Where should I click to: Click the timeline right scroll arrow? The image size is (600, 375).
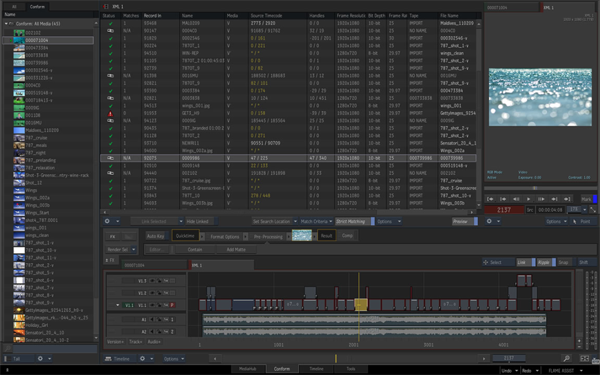point(484,359)
